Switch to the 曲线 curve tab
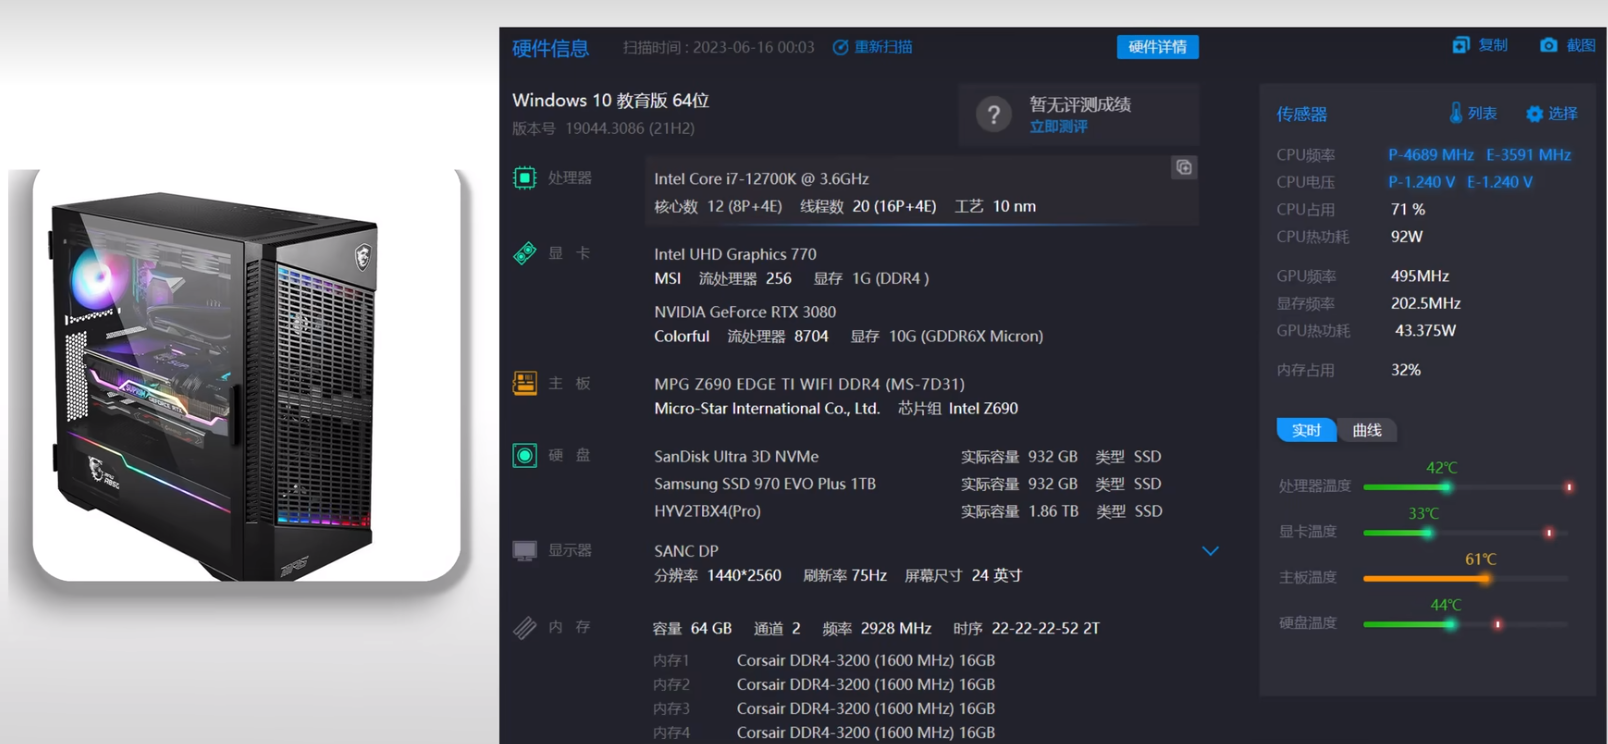The width and height of the screenshot is (1608, 744). [x=1367, y=430]
